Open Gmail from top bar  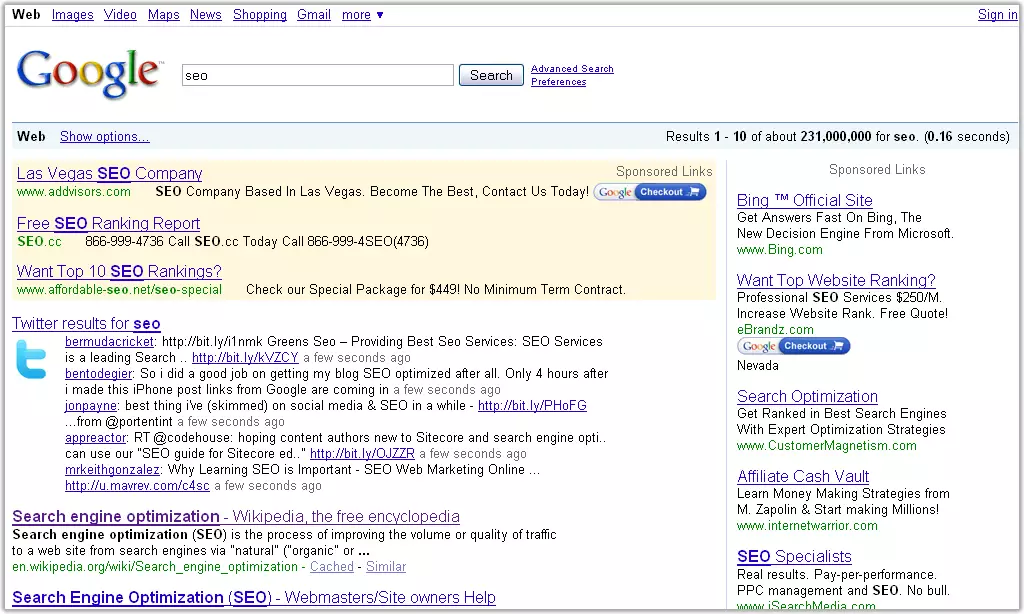pyautogui.click(x=314, y=15)
